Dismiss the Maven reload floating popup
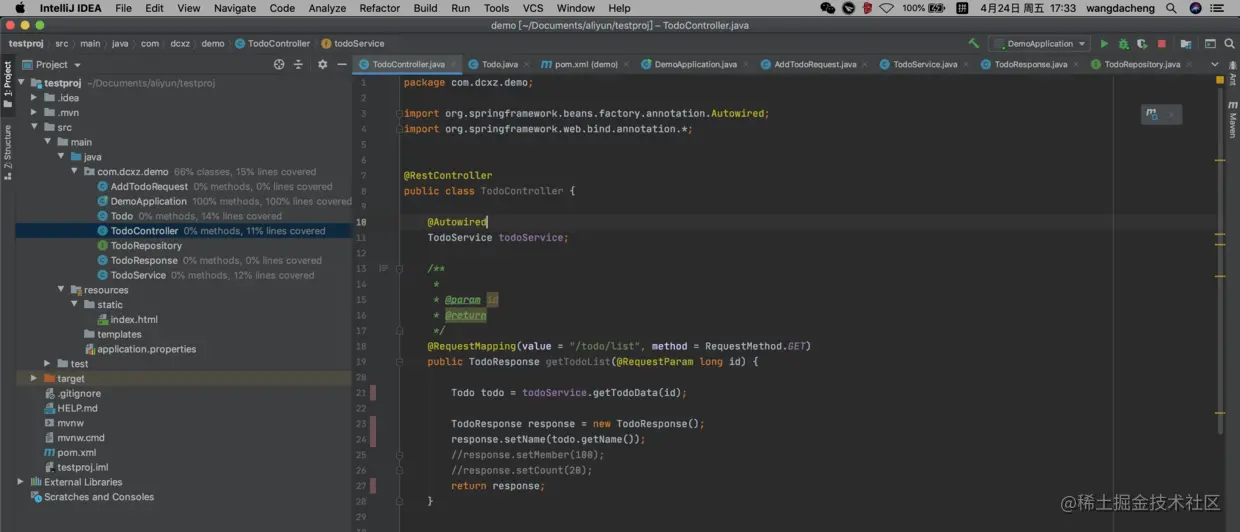This screenshot has height=532, width=1240. click(1171, 115)
